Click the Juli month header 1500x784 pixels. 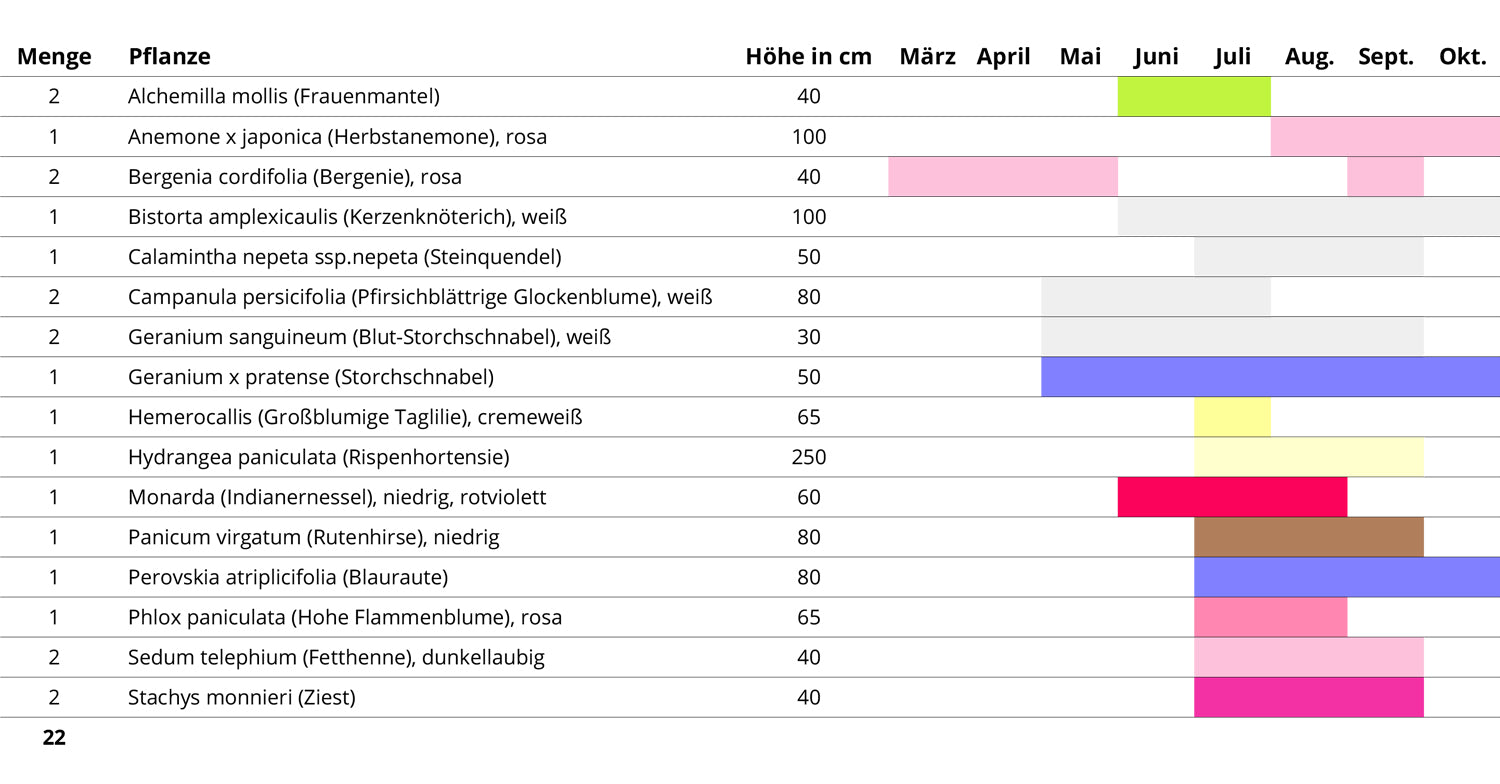[1232, 57]
